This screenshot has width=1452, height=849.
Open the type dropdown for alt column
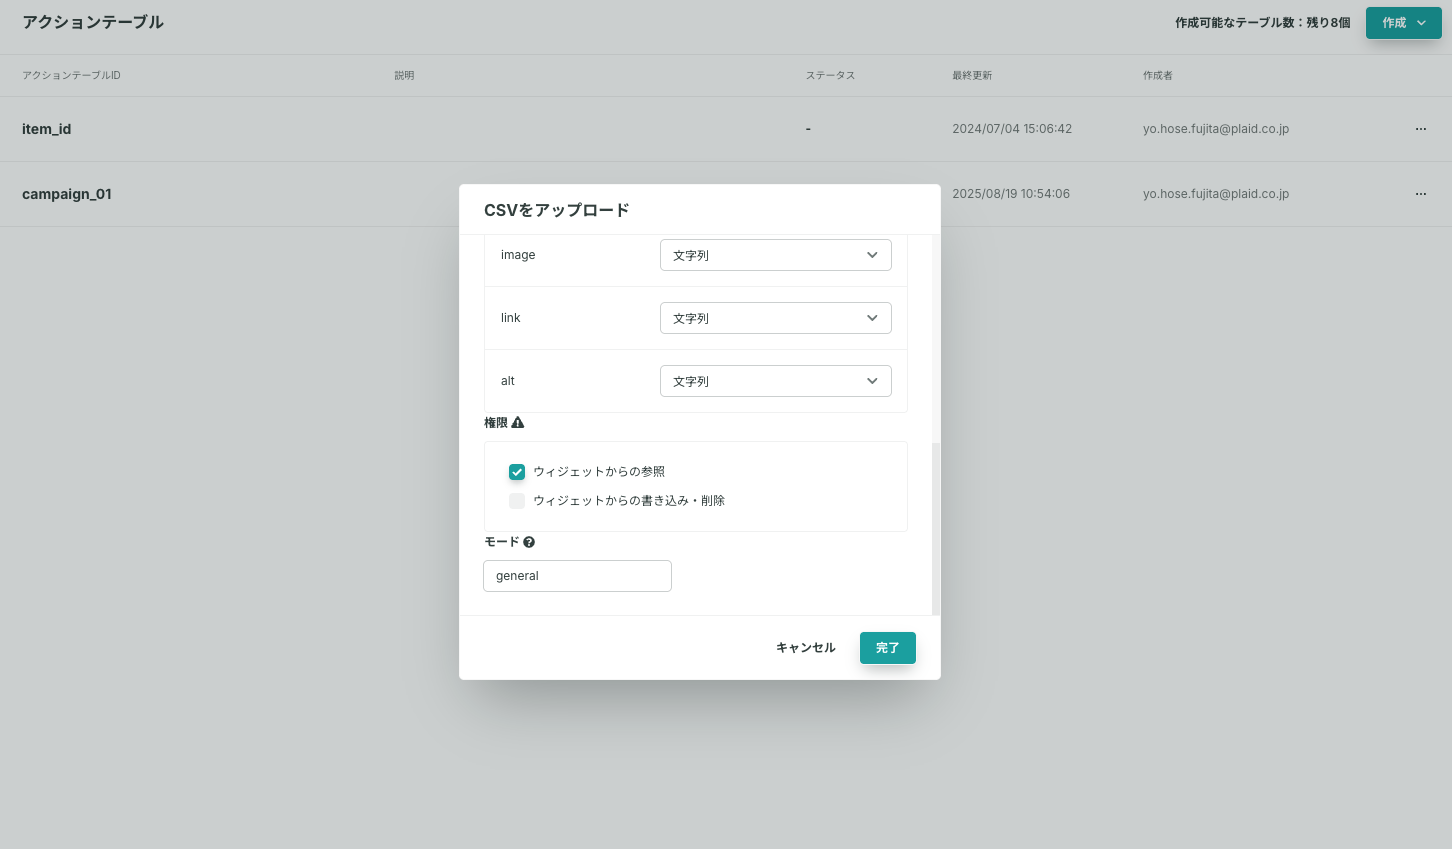click(776, 381)
